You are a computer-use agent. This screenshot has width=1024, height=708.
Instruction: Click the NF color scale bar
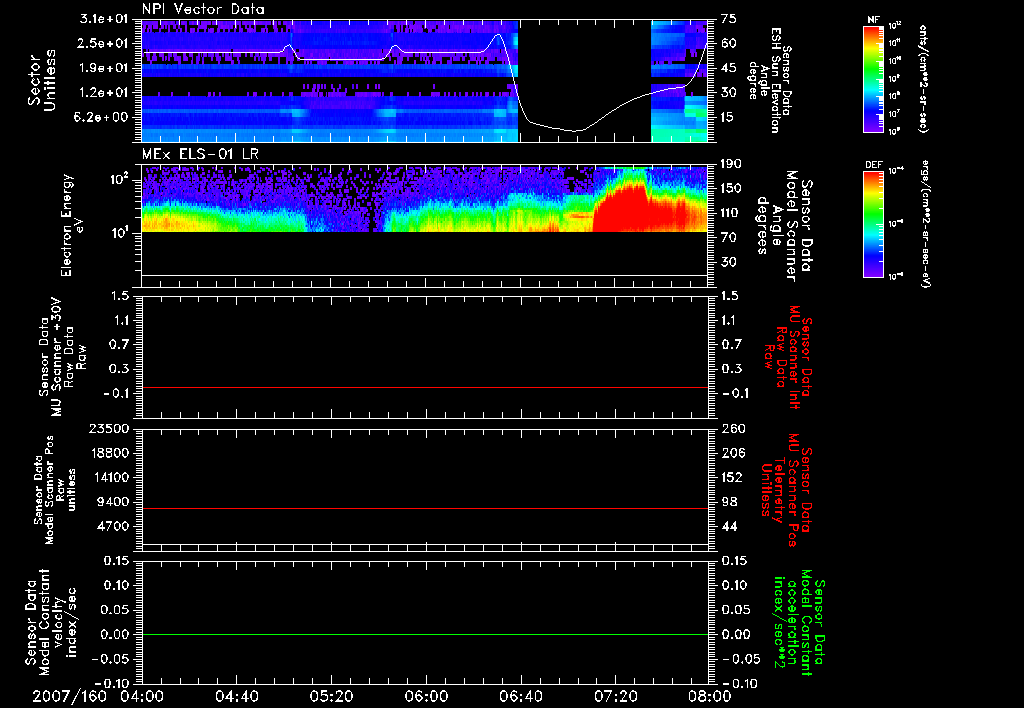[874, 79]
